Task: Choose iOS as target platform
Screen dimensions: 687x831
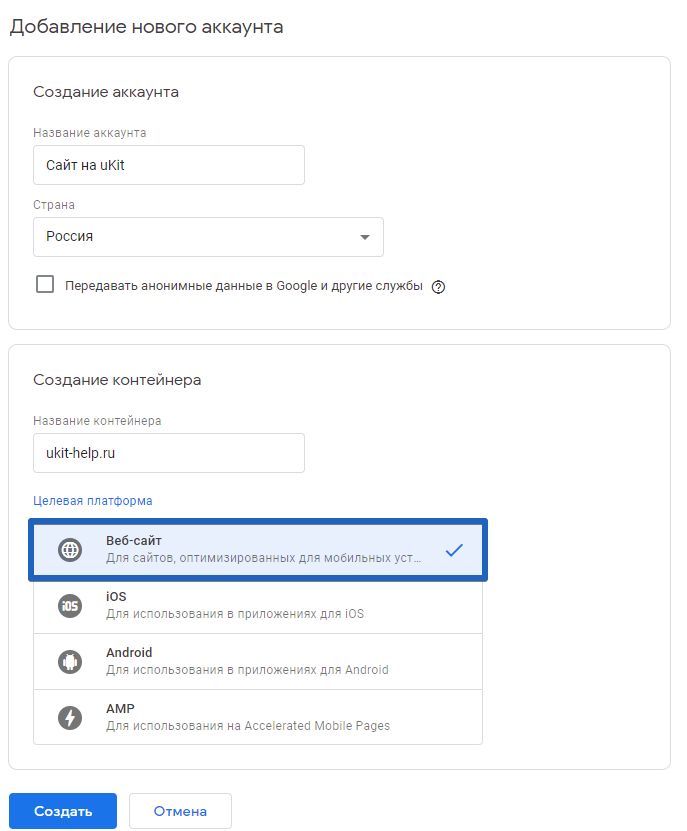Action: [x=260, y=605]
